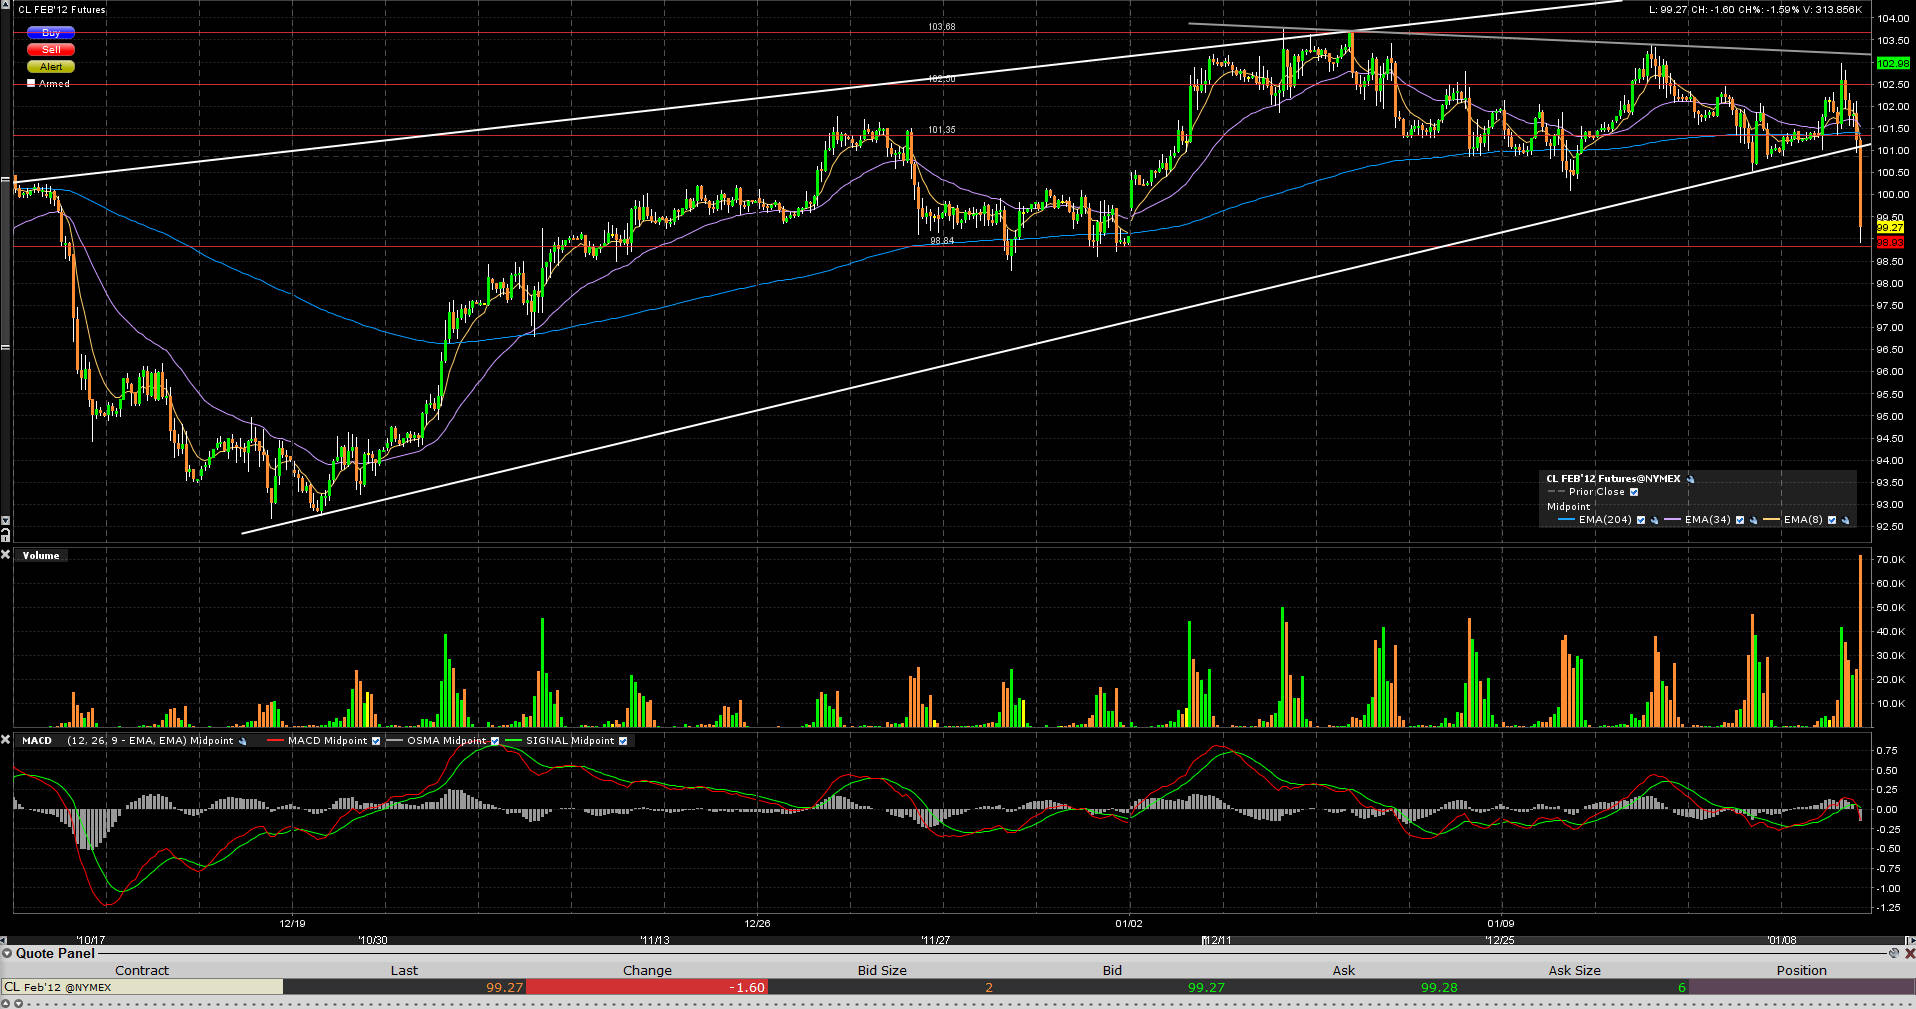Open wrench settings for EMA(204)

1654,520
